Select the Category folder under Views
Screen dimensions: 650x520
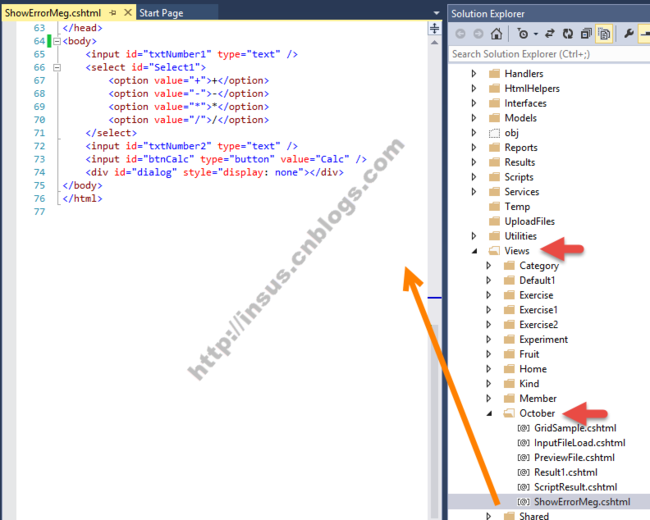pos(539,266)
